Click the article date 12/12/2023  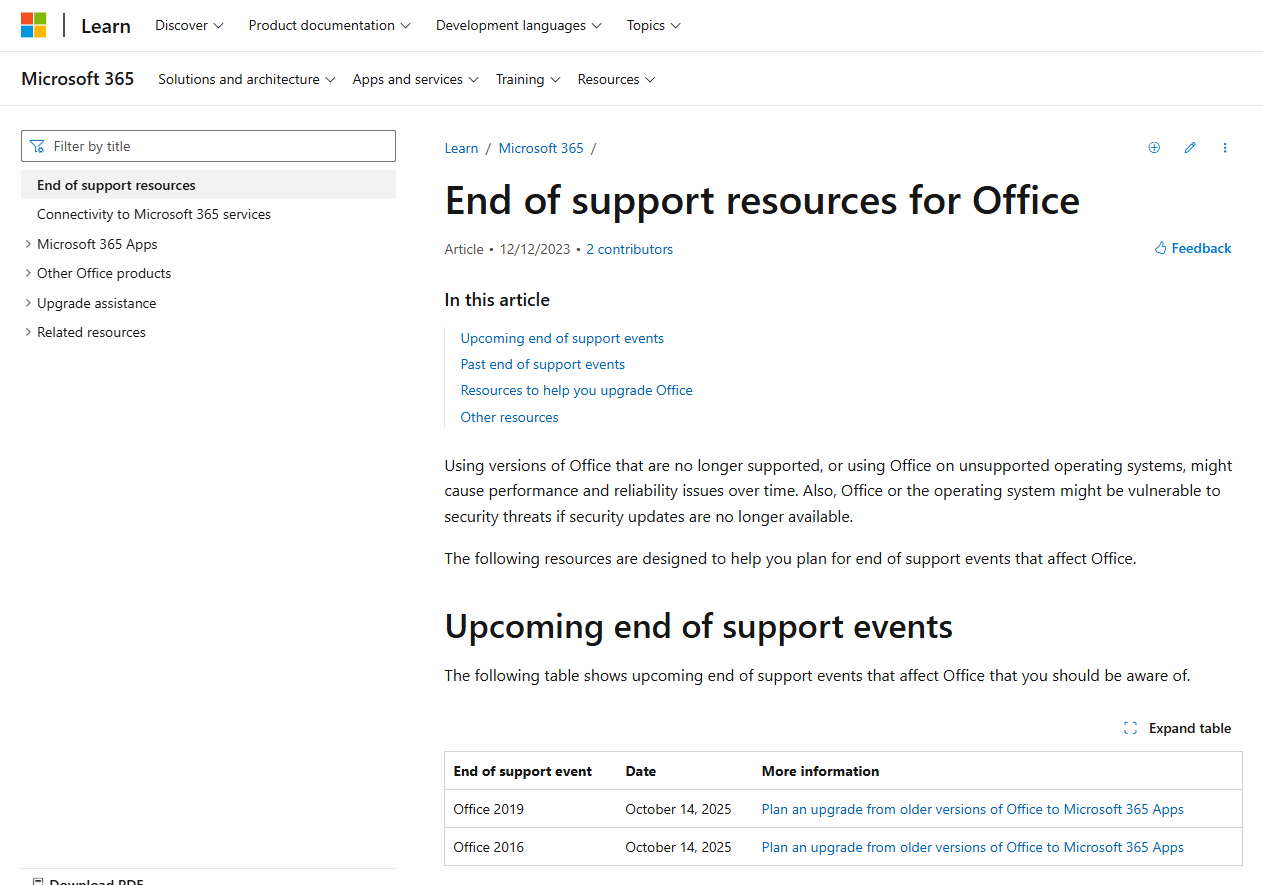535,249
